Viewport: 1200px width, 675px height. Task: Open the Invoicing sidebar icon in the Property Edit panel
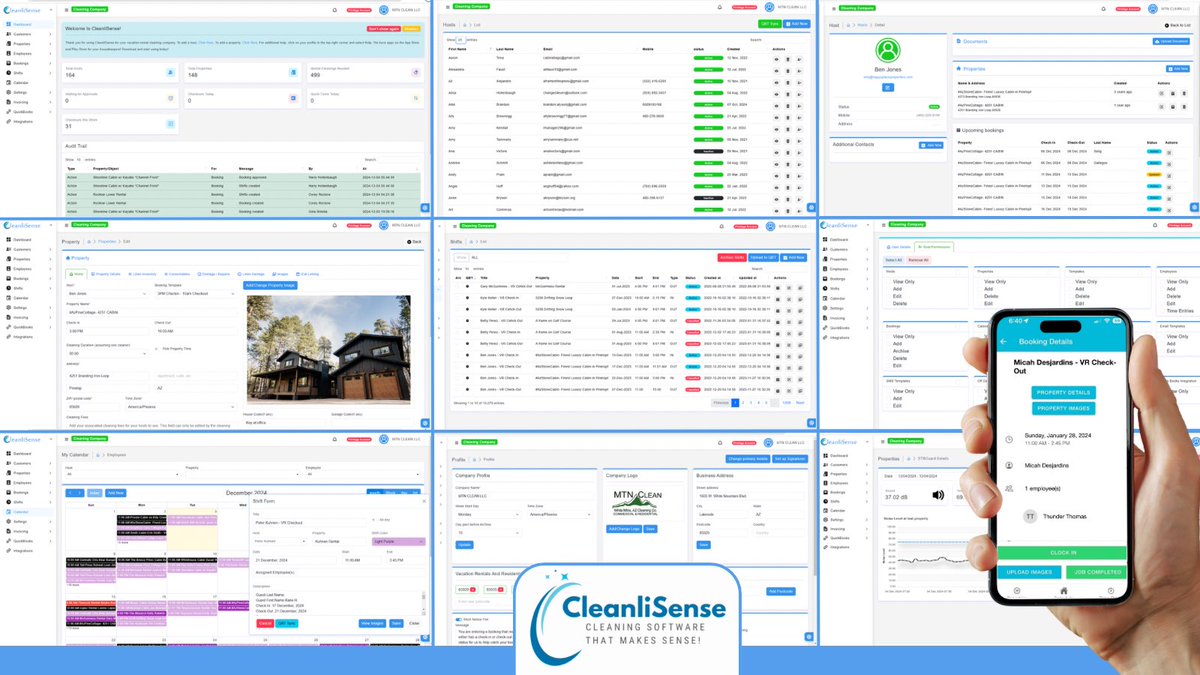coord(9,317)
